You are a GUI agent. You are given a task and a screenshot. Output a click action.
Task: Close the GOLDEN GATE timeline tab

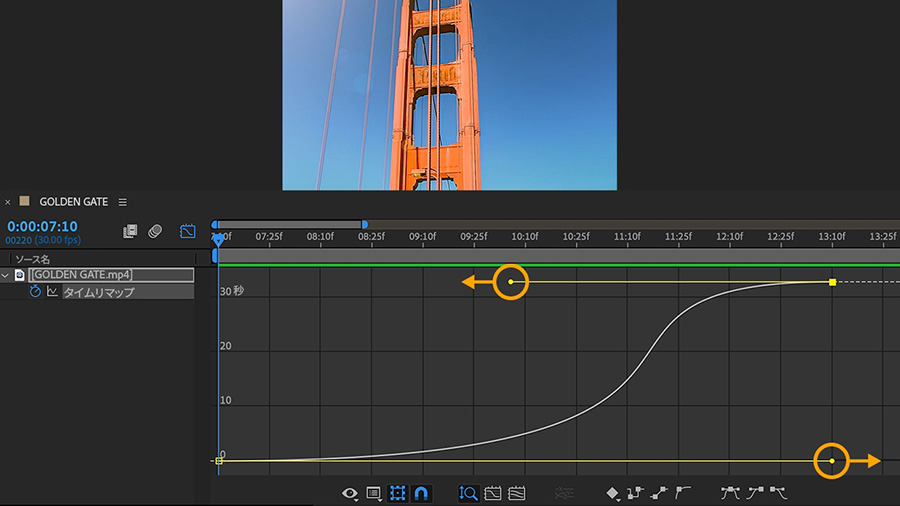pyautogui.click(x=7, y=202)
